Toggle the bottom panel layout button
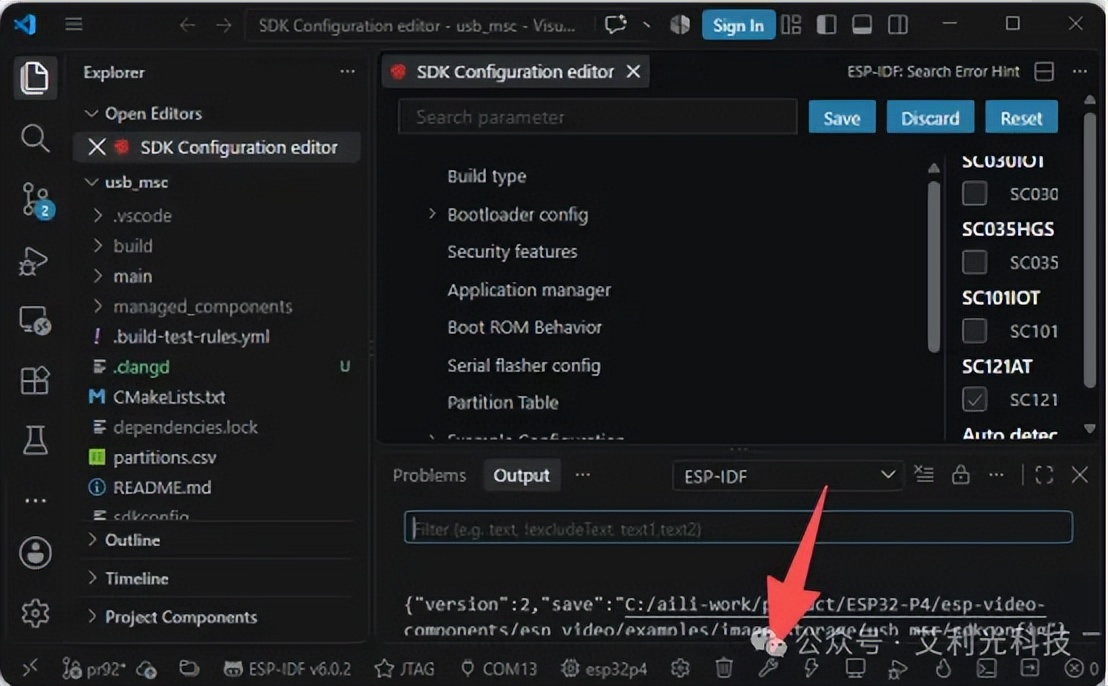The width and height of the screenshot is (1108, 686). pos(862,25)
